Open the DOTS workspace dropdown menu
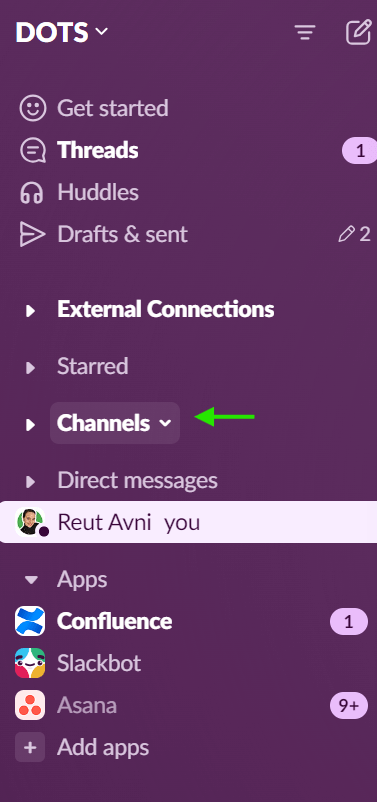The width and height of the screenshot is (377, 802). point(62,32)
